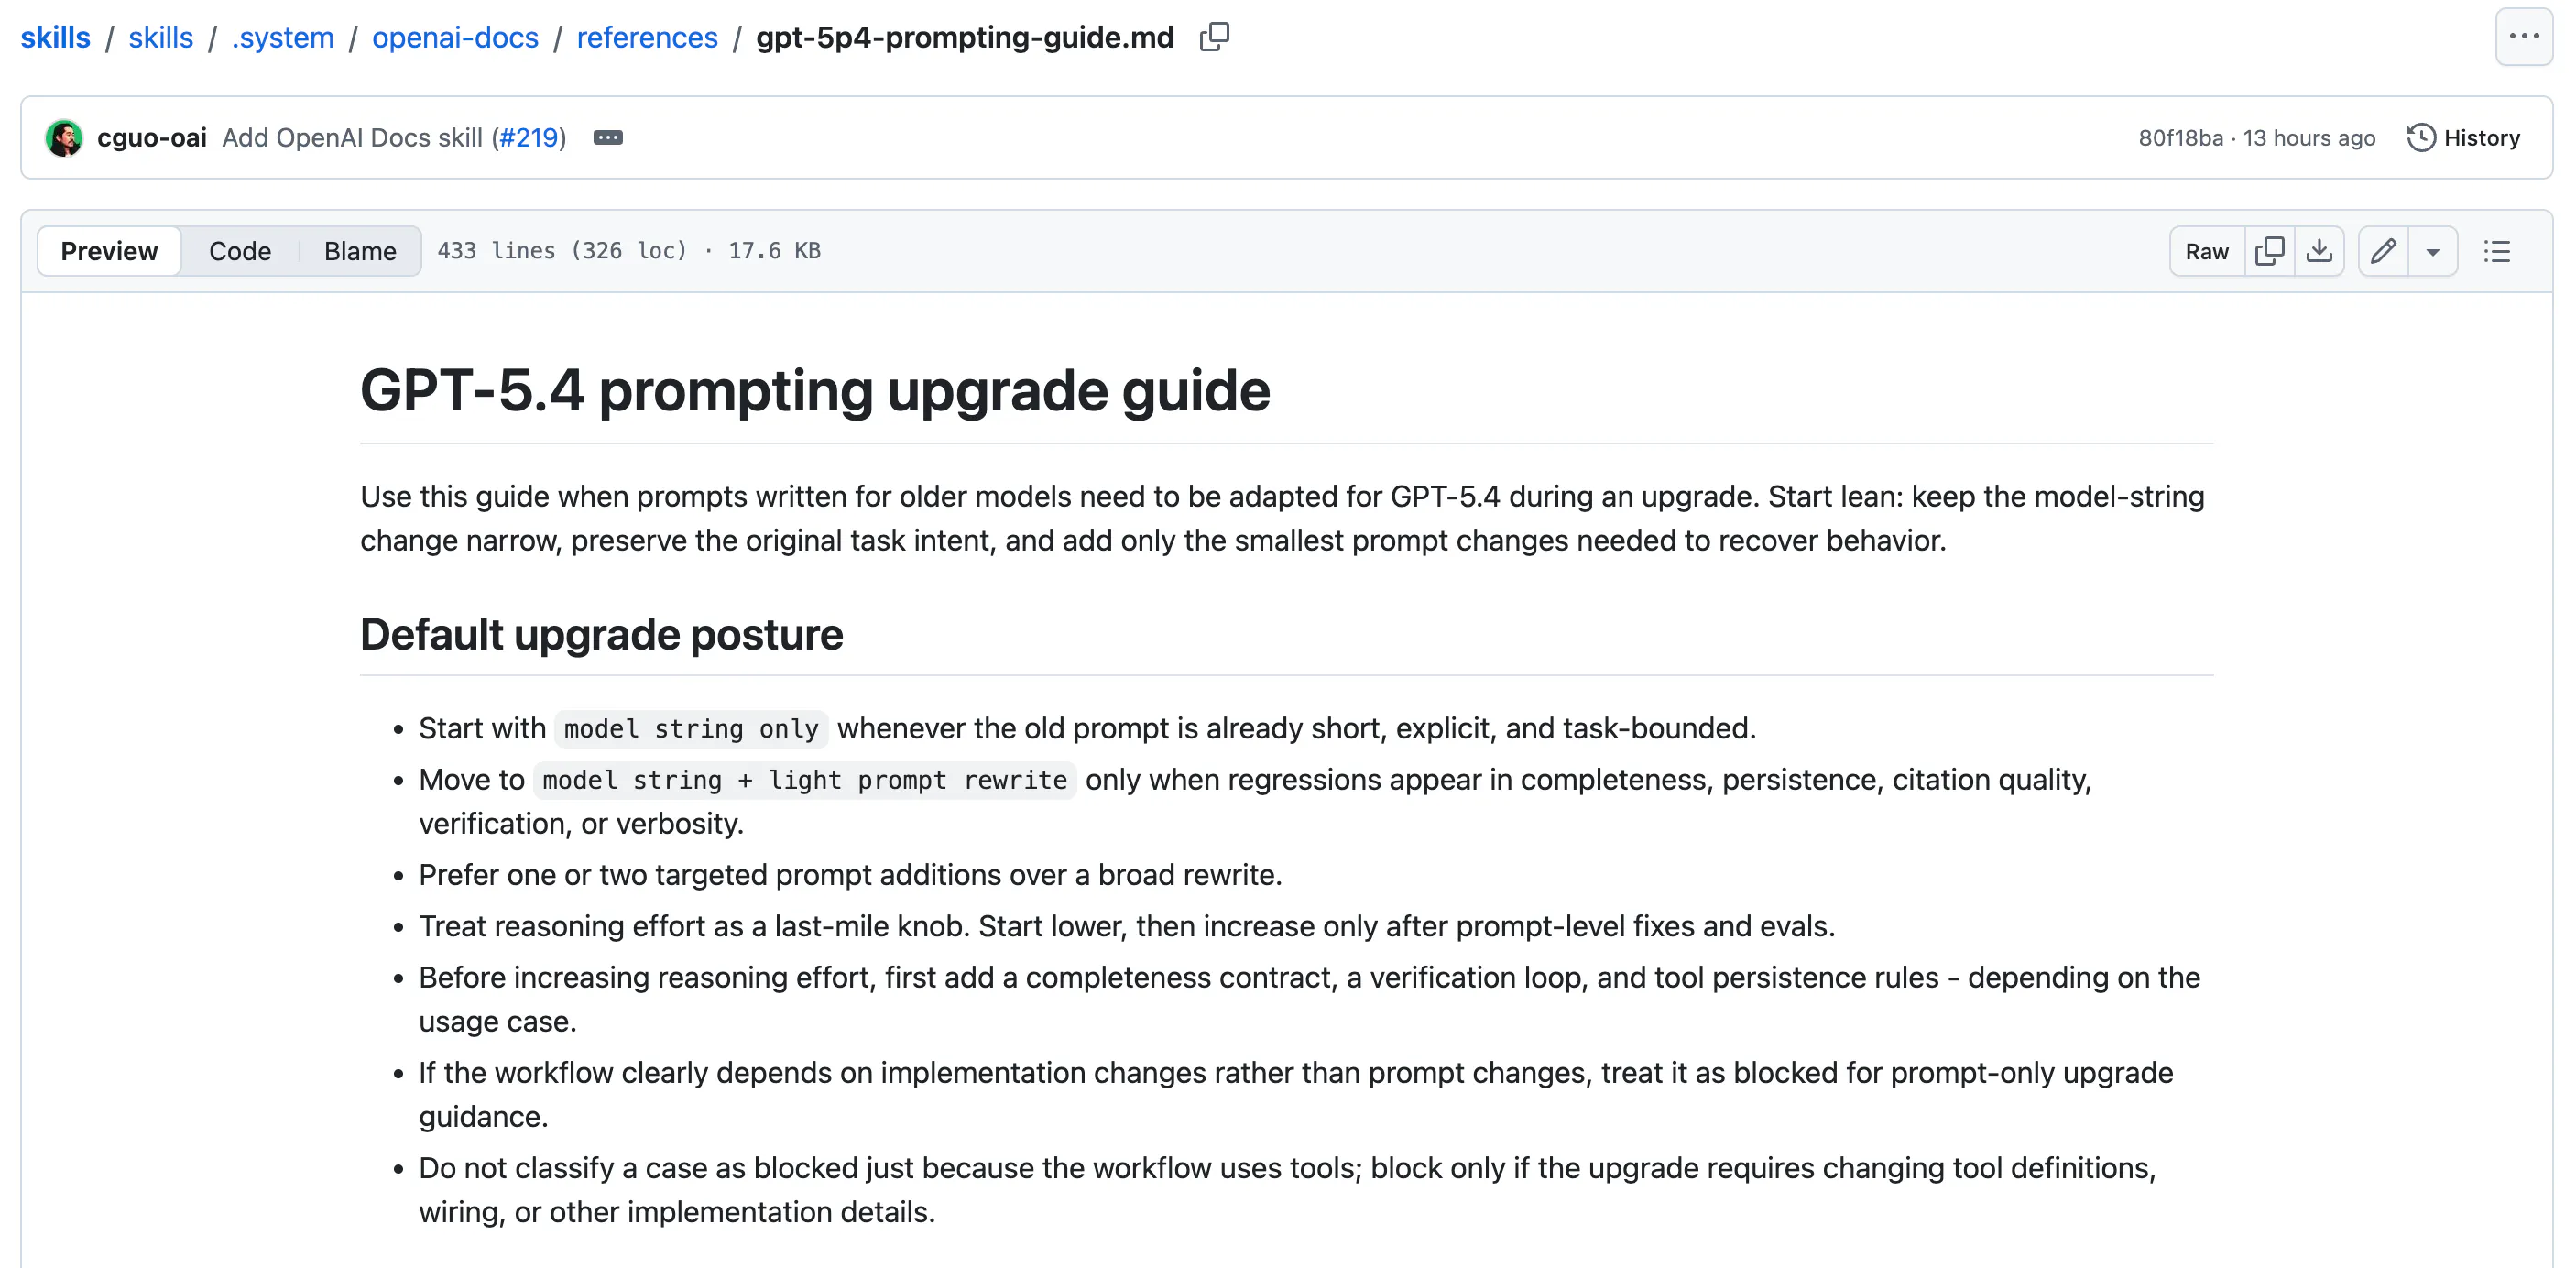Open the History clock icon
2576x1268 pixels.
(x=2421, y=138)
